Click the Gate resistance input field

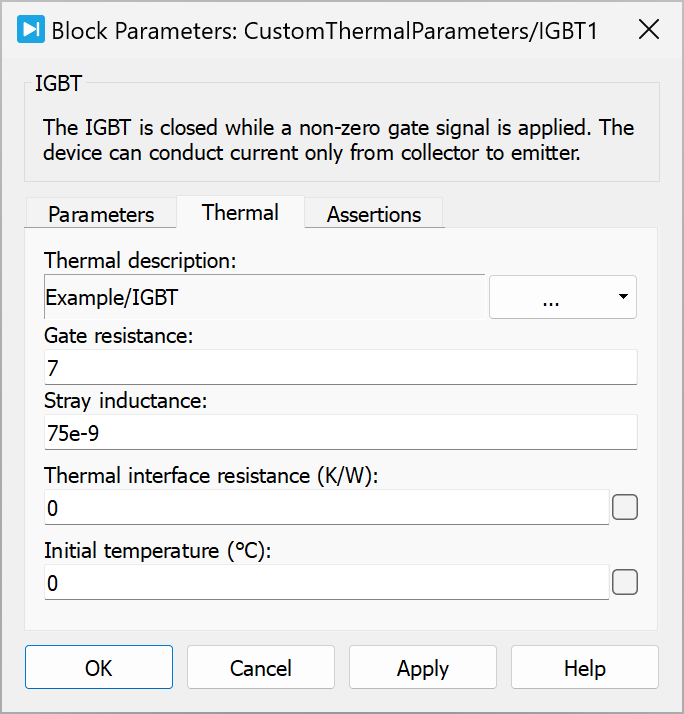340,367
